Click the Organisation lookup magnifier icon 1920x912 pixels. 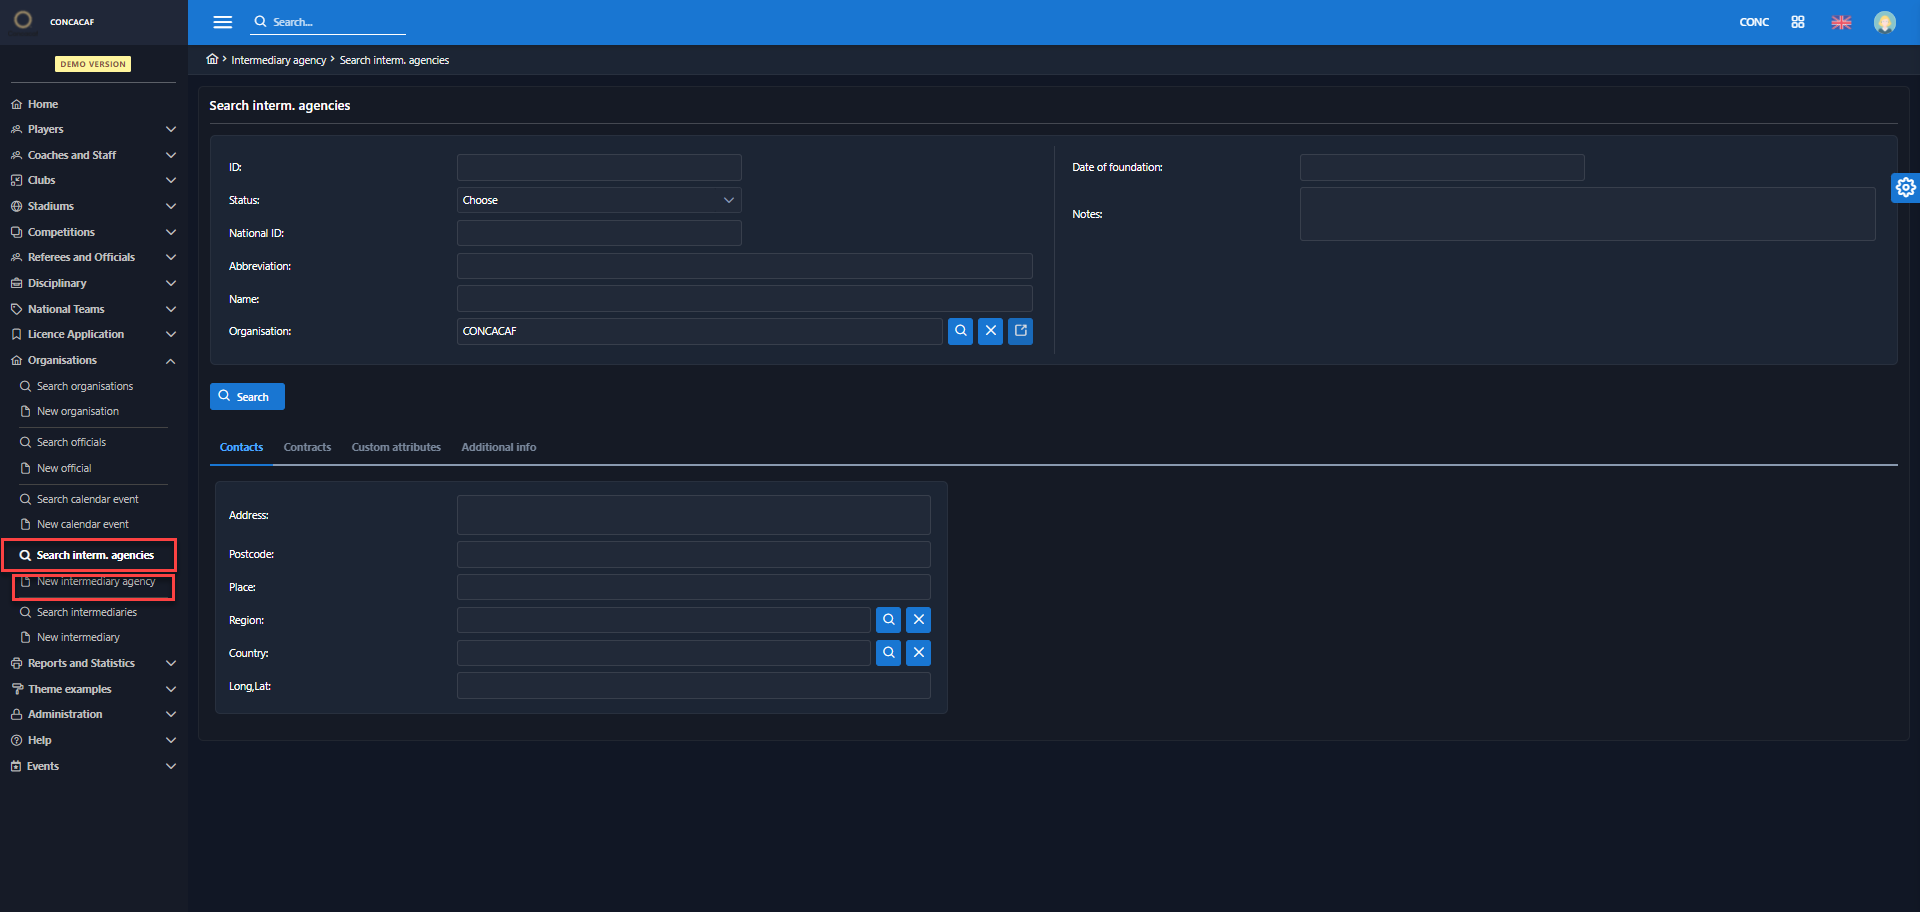[x=960, y=331]
